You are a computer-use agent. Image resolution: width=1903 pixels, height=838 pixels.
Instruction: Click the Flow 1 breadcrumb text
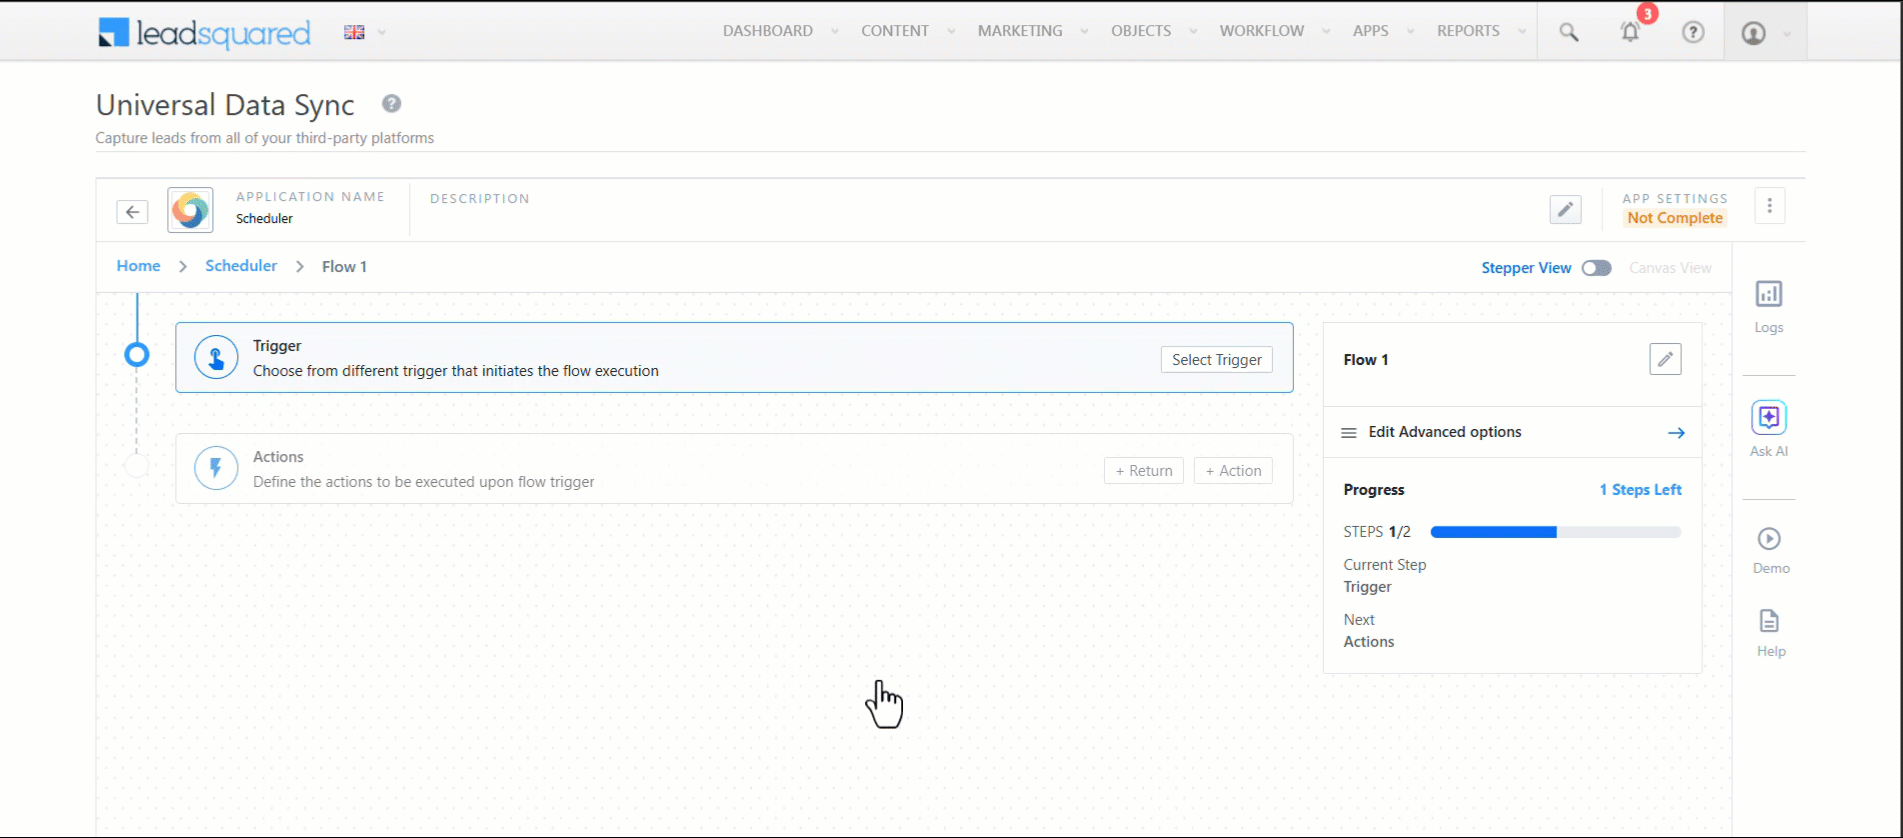tap(344, 267)
